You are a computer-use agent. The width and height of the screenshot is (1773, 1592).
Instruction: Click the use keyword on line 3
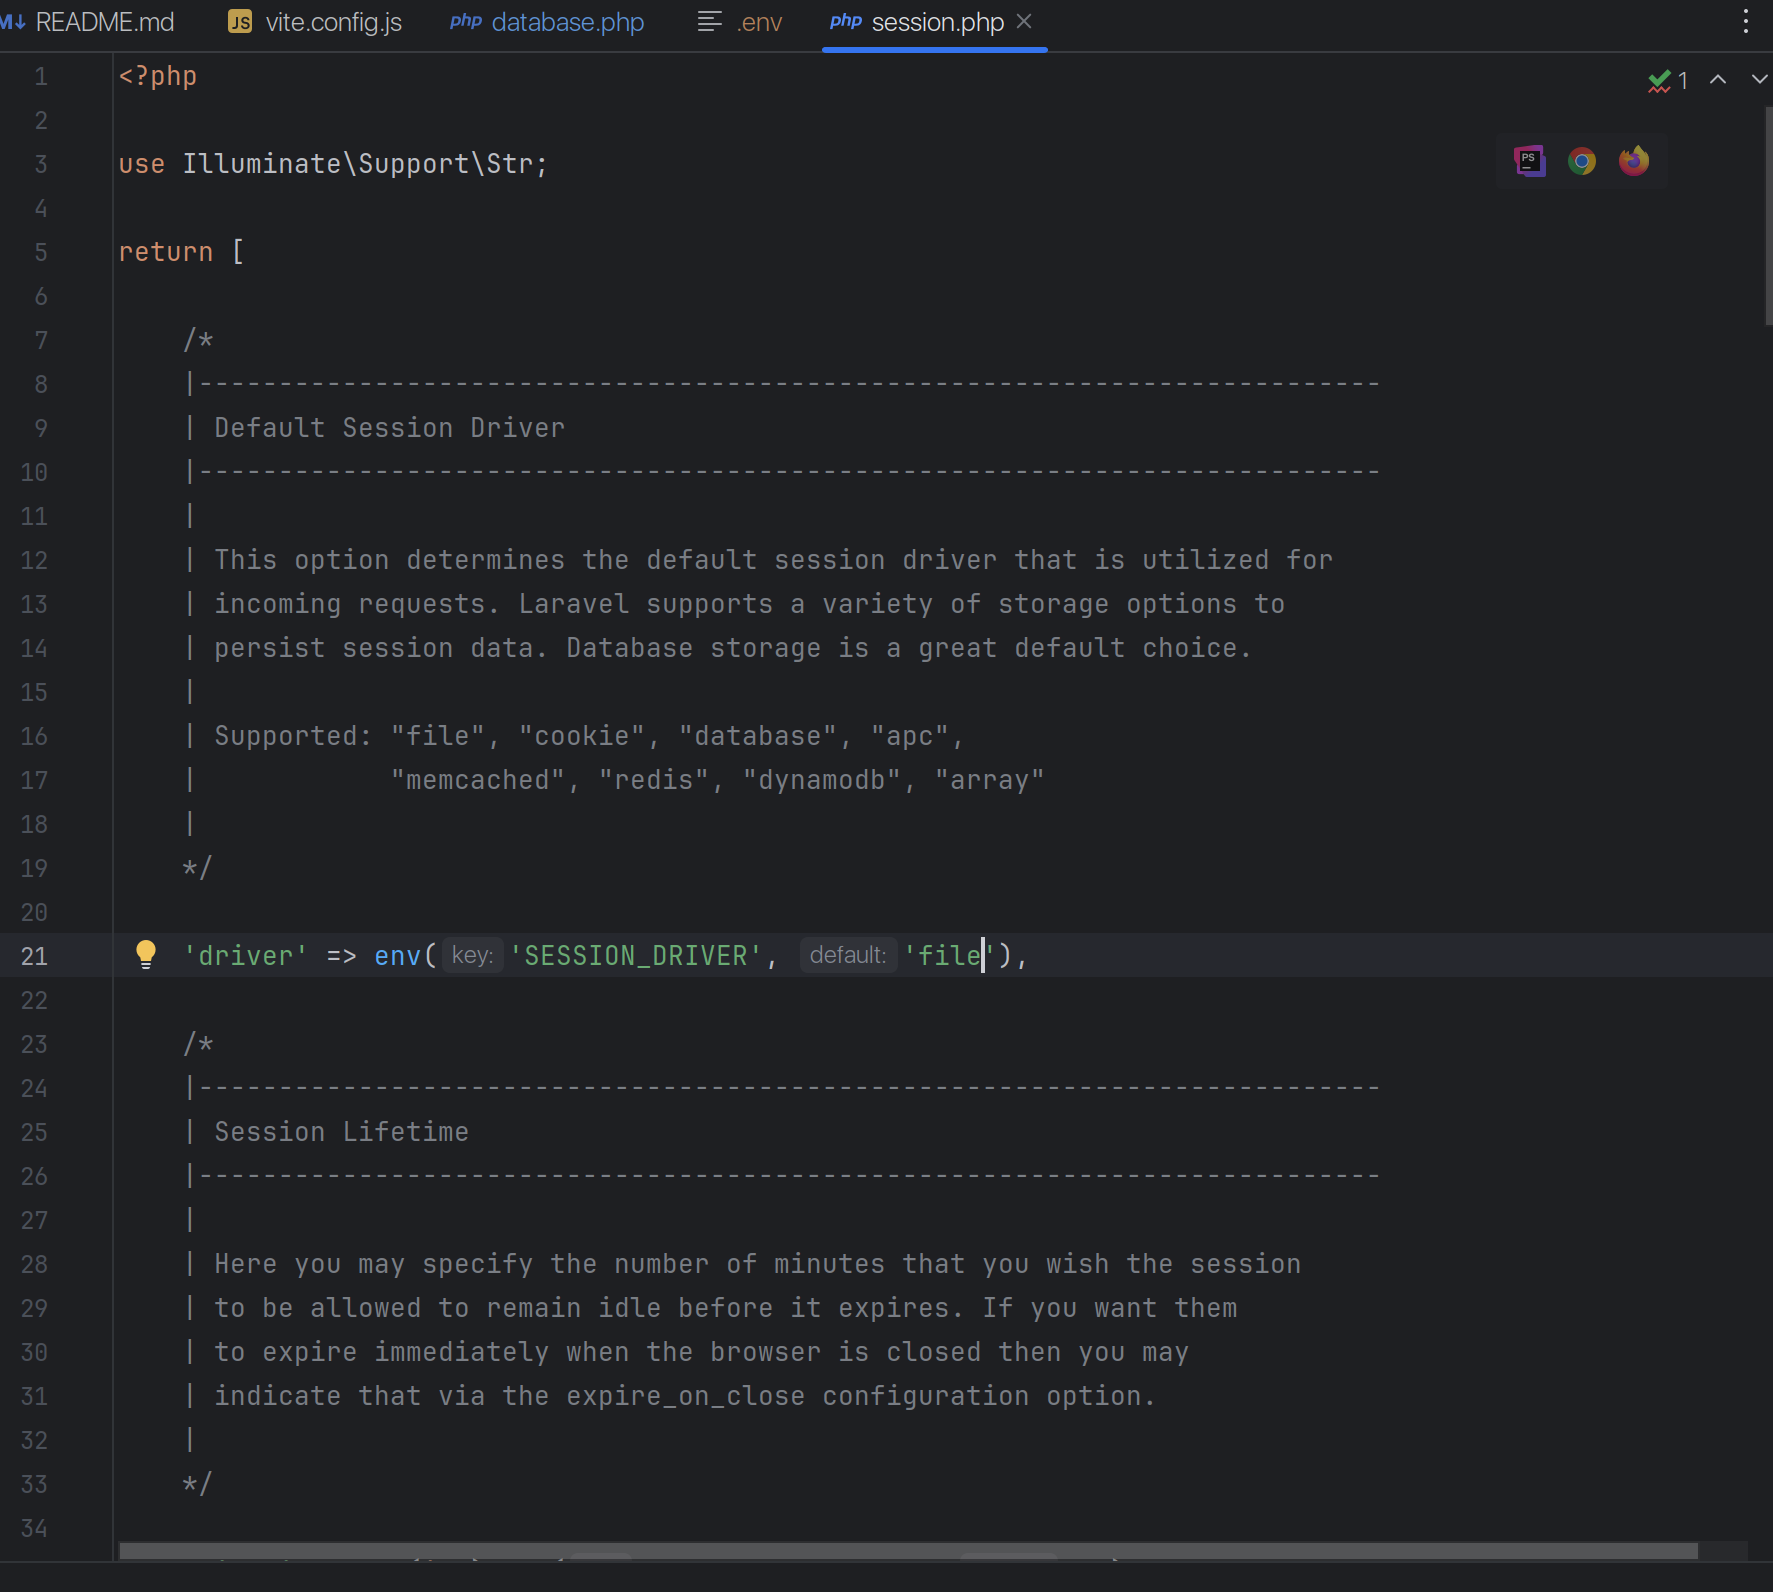point(142,164)
